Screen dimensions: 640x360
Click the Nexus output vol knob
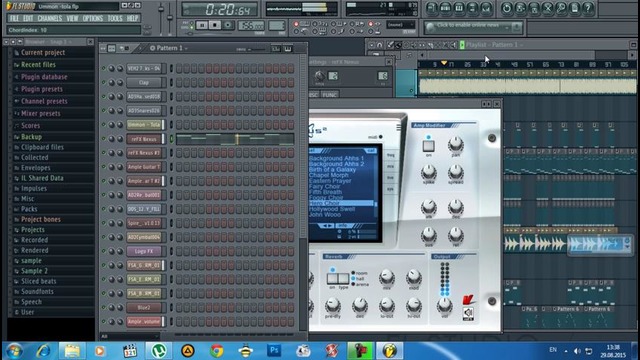(x=444, y=304)
